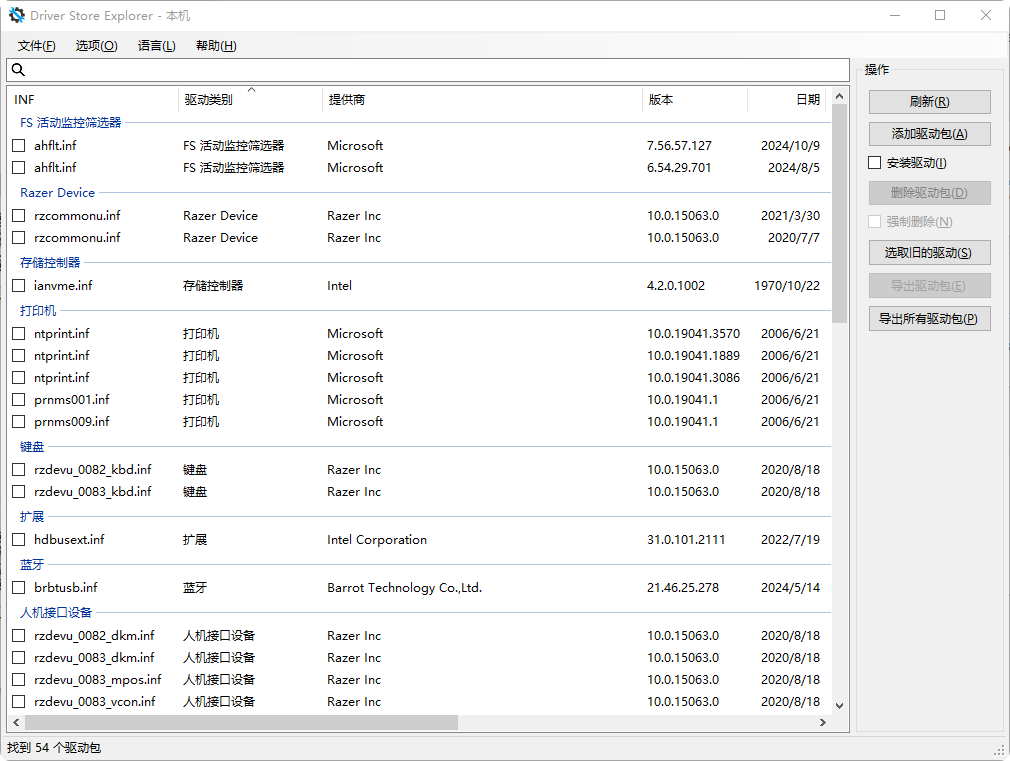Click the 刷新(R) button
This screenshot has height=761, width=1010.
[x=929, y=102]
